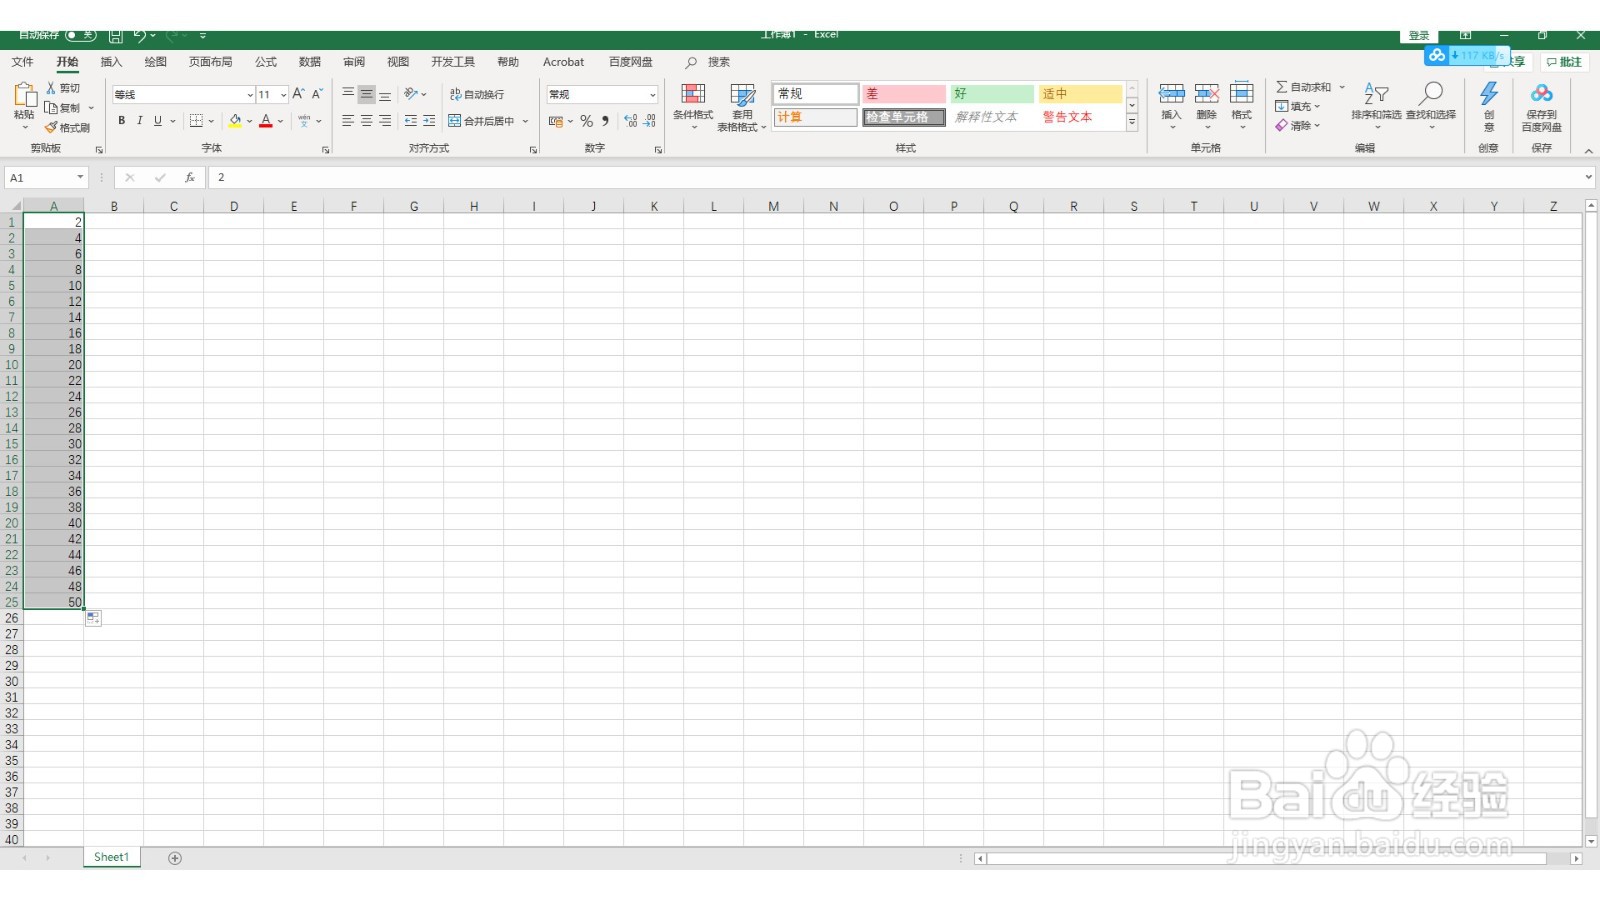Screen dimensions: 1600x900
Task: Open the Name Box dropdown arrow
Action: (x=80, y=177)
